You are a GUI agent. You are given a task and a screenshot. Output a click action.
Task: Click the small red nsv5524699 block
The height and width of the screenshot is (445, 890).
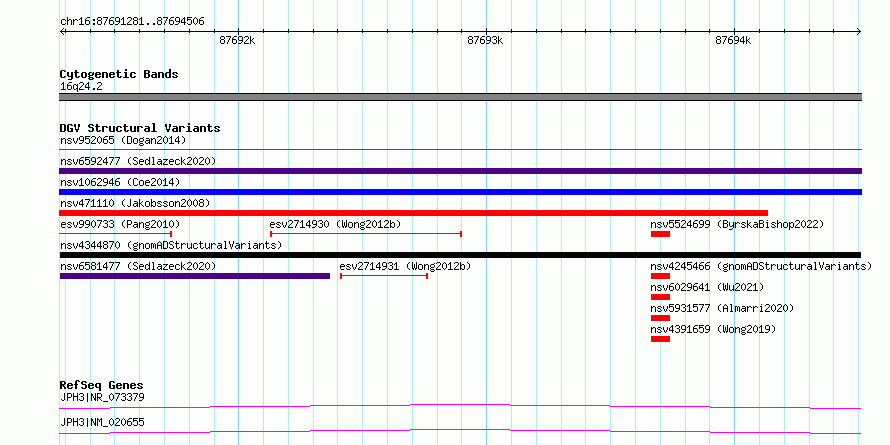[660, 234]
